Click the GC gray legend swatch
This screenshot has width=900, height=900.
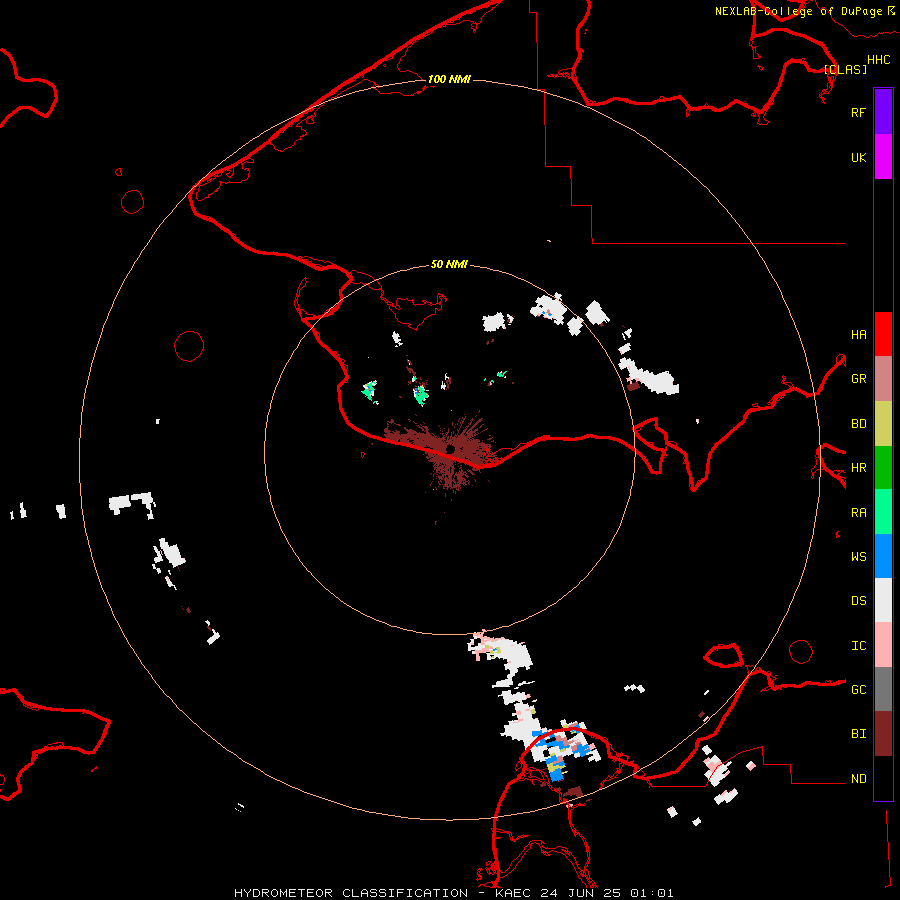pyautogui.click(x=883, y=689)
